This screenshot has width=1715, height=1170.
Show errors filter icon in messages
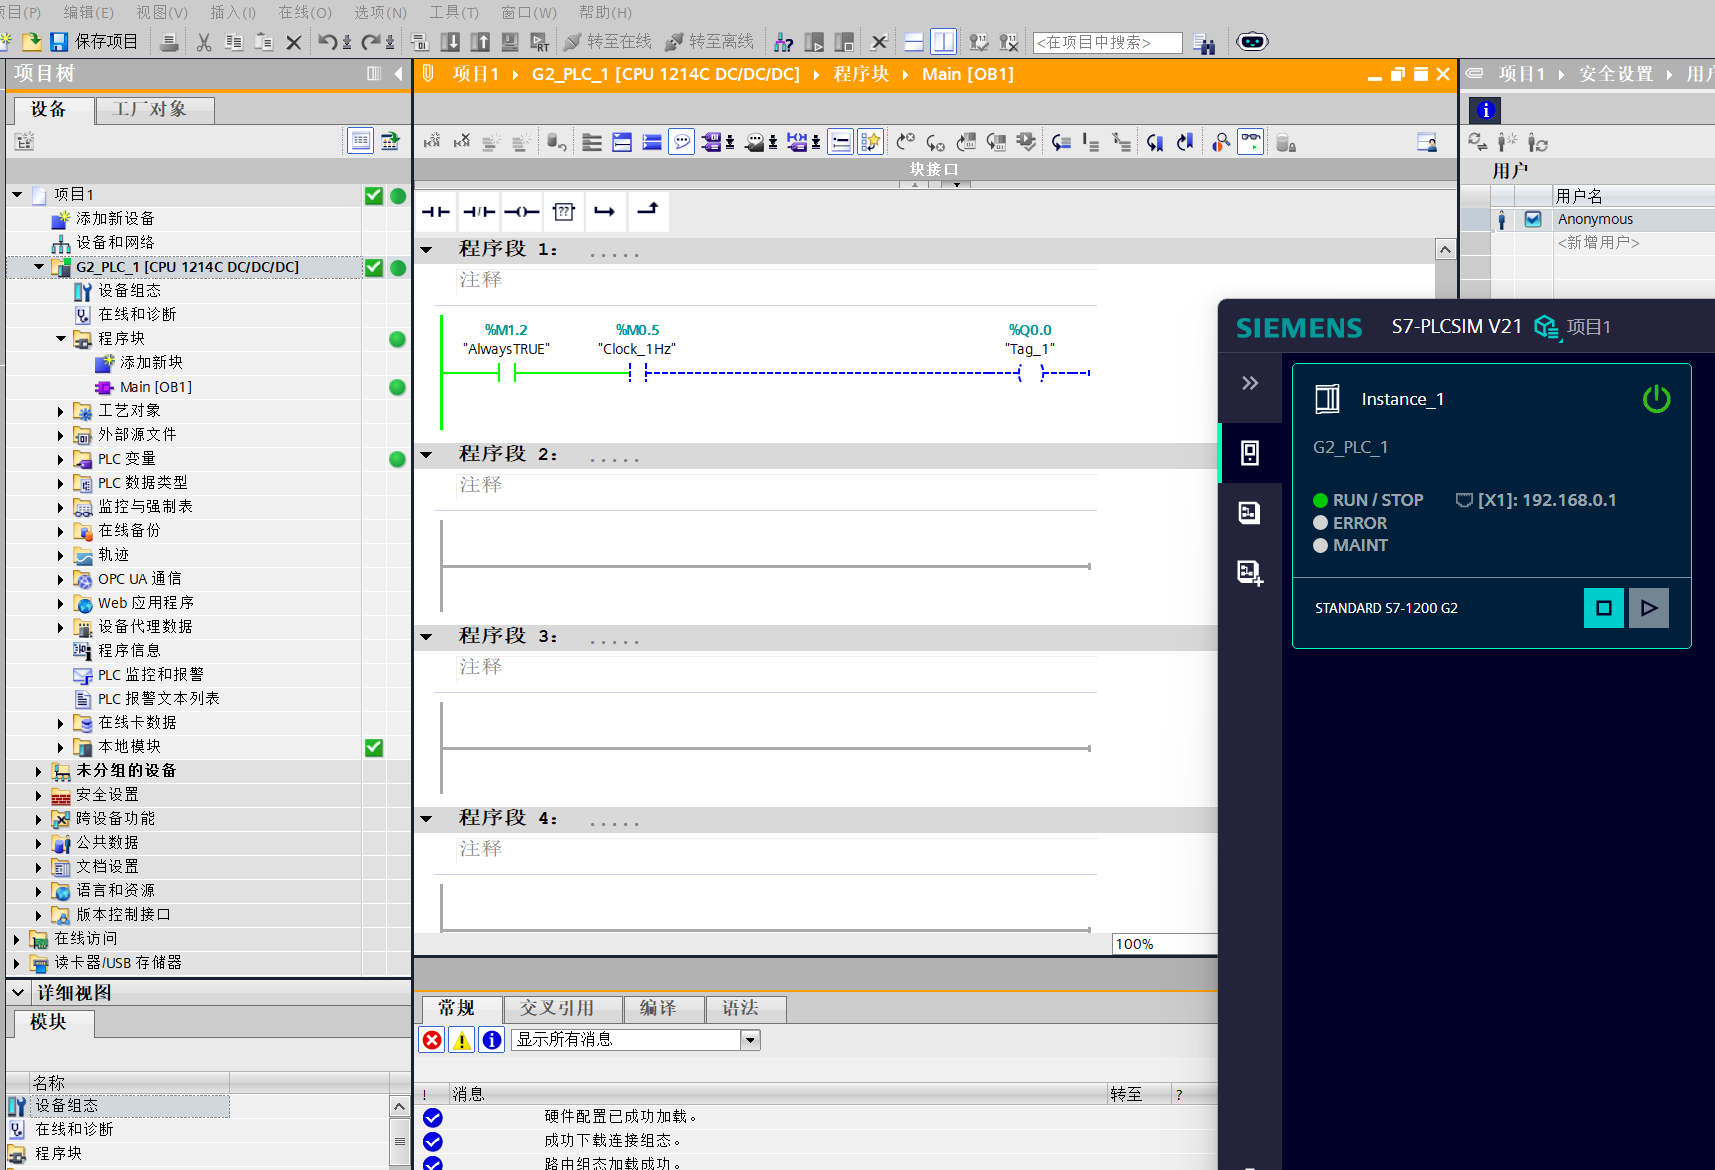(x=432, y=1040)
